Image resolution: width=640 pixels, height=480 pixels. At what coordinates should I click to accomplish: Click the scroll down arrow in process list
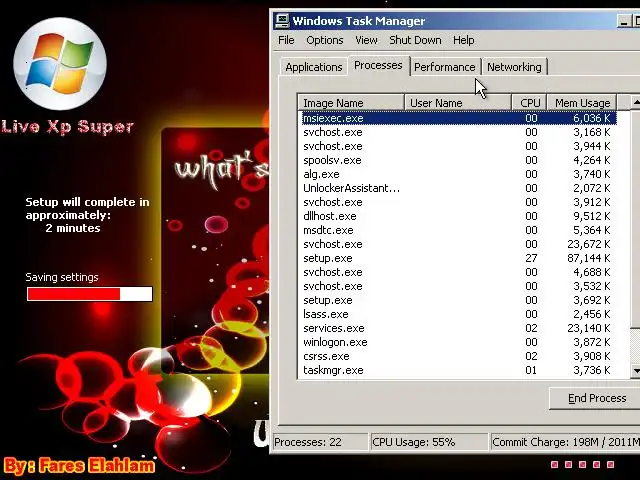(636, 371)
